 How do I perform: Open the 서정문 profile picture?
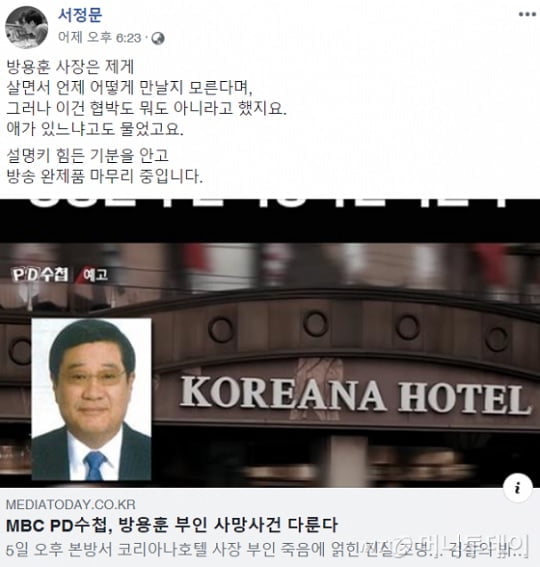[x=26, y=27]
